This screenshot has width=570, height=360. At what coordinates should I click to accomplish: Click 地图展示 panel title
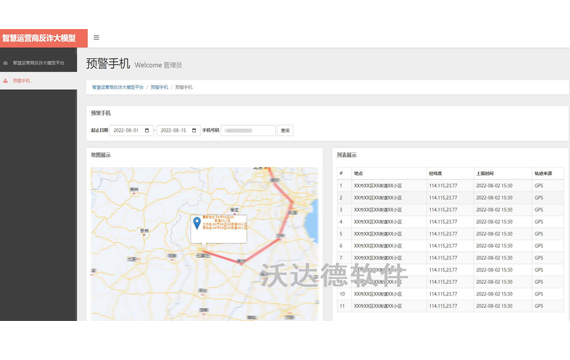click(x=101, y=155)
